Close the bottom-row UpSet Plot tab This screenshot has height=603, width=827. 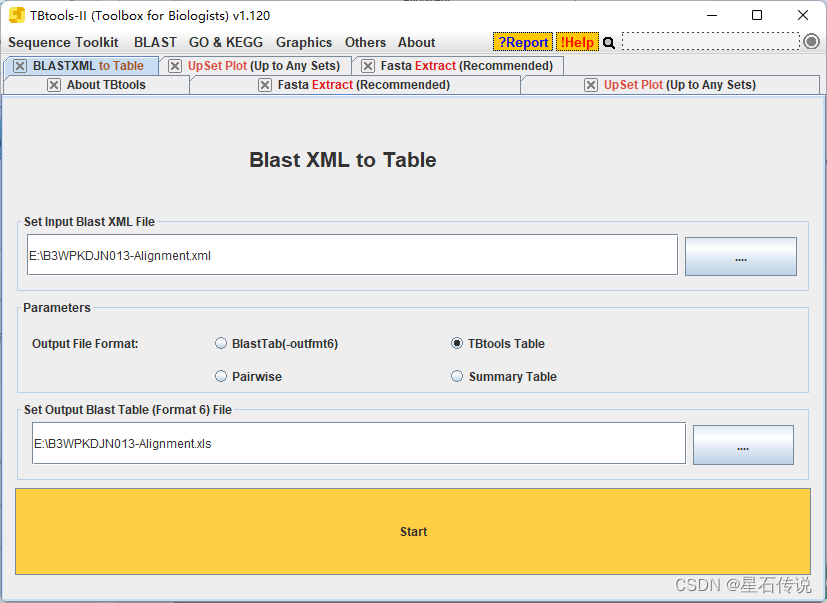[x=591, y=85]
